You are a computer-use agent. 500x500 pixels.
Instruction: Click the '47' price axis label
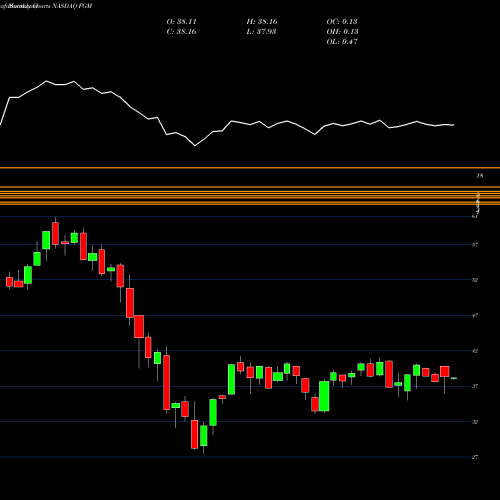coord(475,315)
